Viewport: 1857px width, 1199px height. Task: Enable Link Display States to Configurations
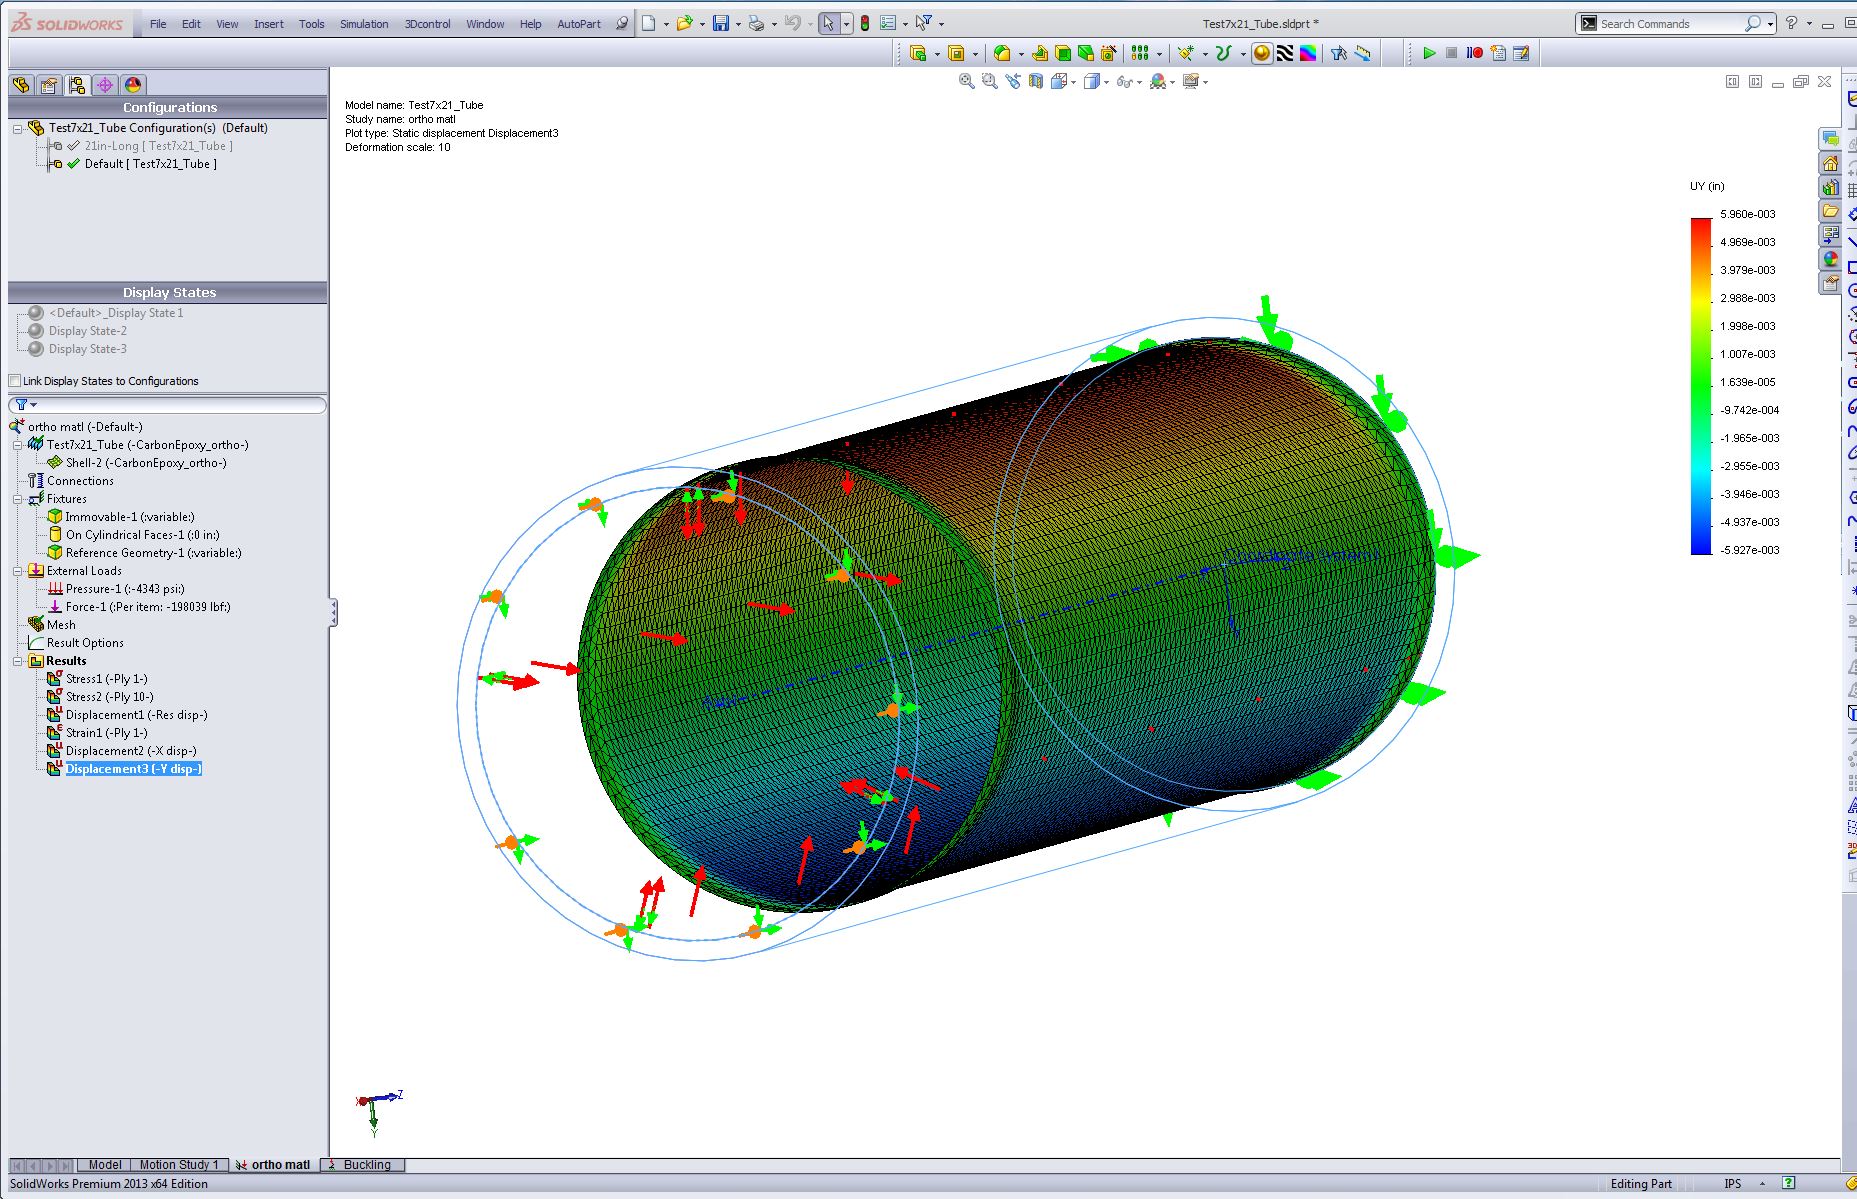(15, 381)
